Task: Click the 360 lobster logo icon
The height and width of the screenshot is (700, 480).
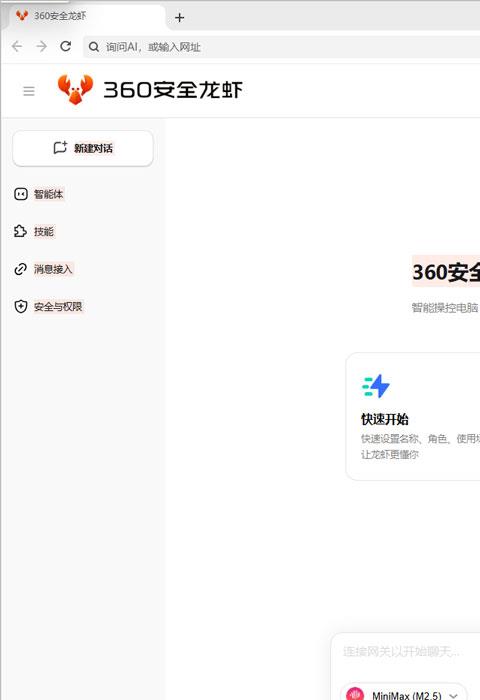Action: pyautogui.click(x=75, y=89)
